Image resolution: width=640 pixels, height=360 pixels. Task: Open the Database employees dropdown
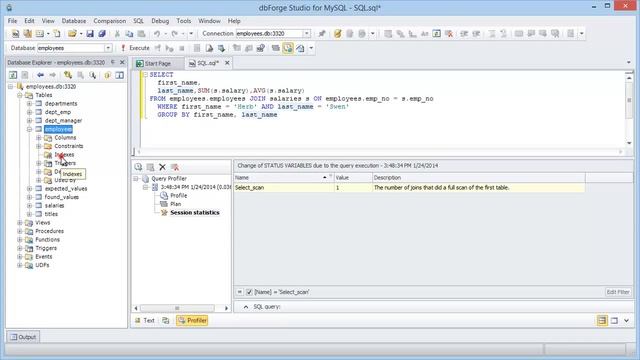tap(108, 48)
